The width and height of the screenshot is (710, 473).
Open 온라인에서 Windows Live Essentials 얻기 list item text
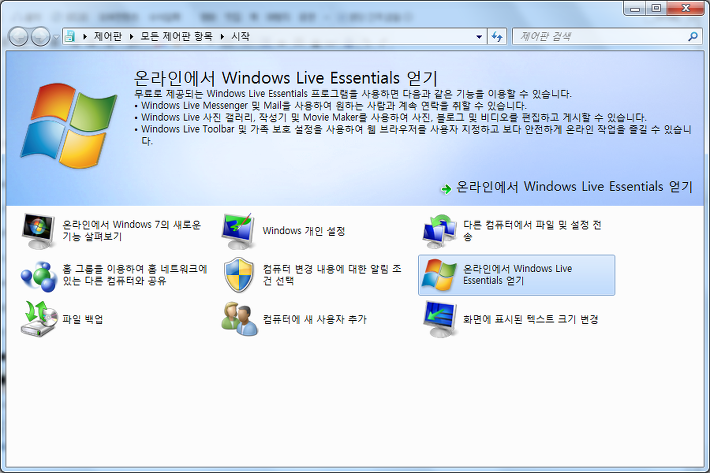point(517,275)
